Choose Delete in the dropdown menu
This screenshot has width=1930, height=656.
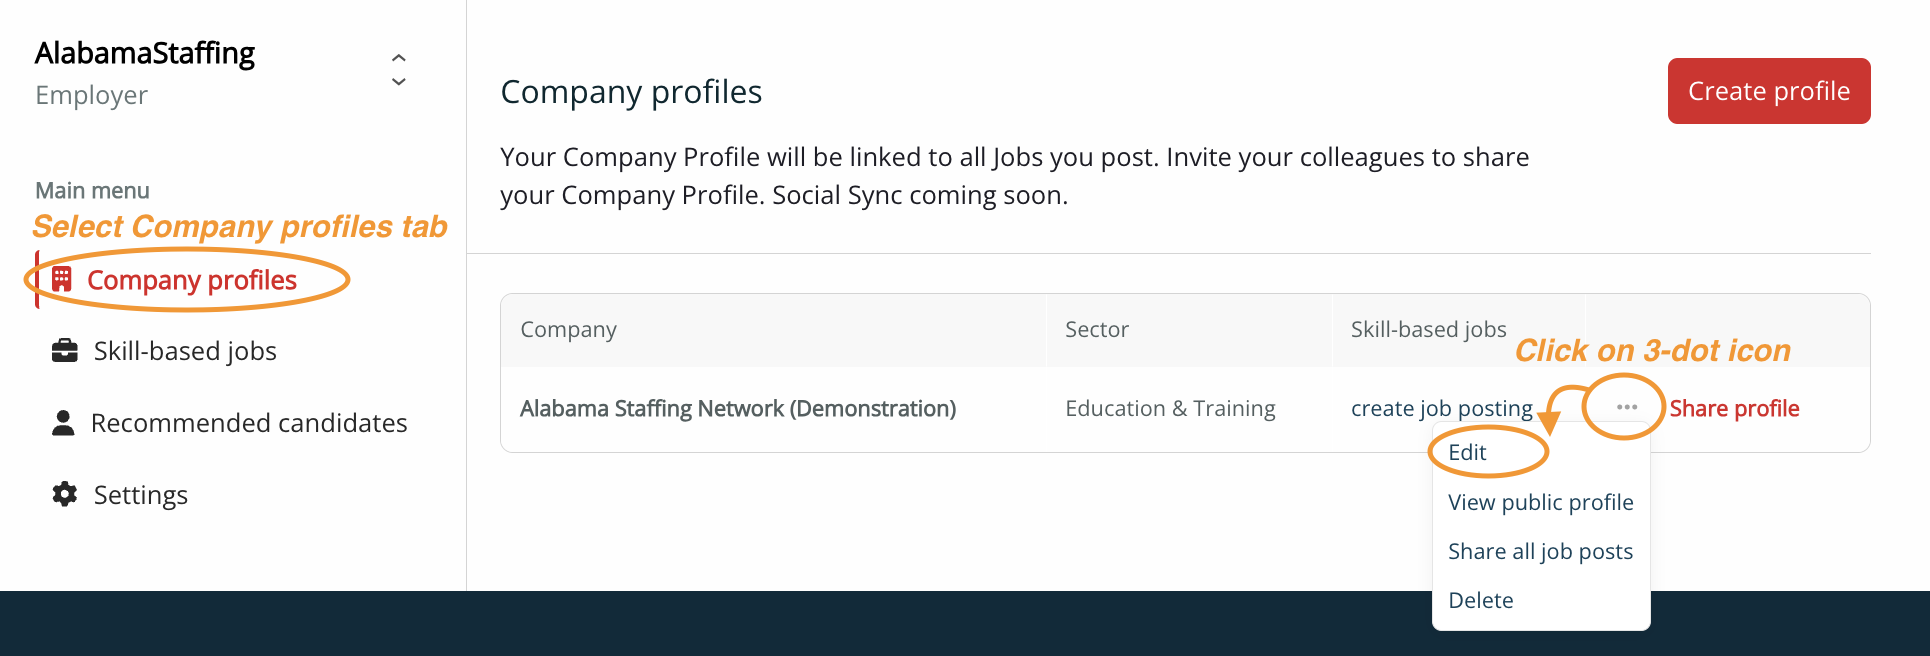coord(1480,600)
